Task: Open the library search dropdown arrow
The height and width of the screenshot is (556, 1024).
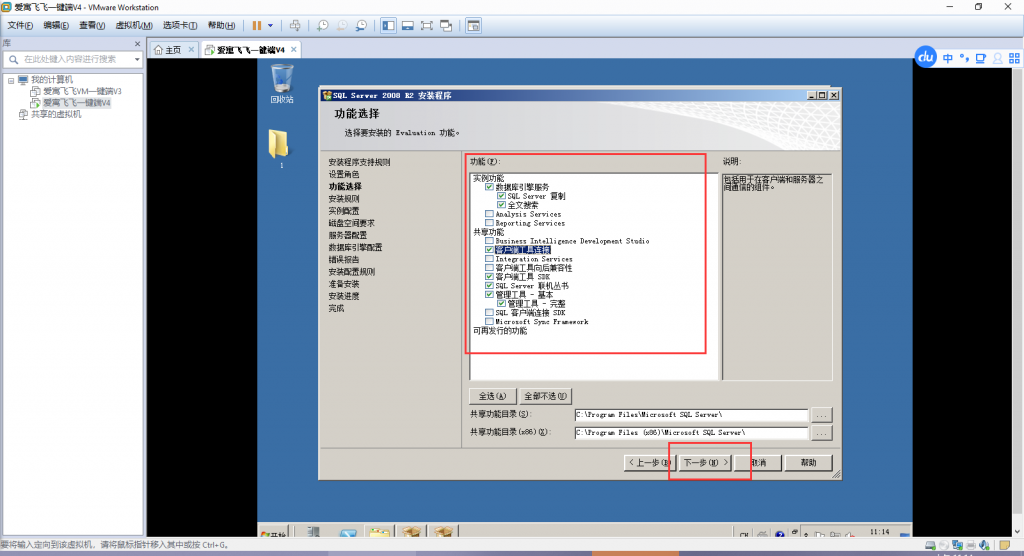Action: (137, 59)
